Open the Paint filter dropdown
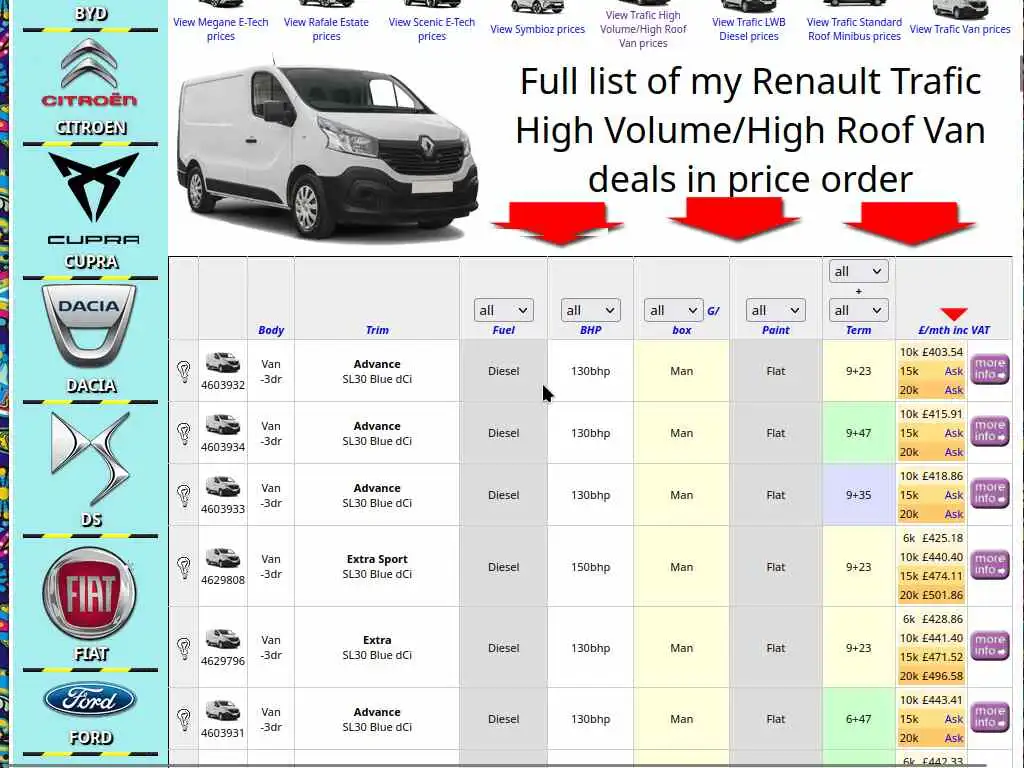The height and width of the screenshot is (768, 1024). [775, 310]
